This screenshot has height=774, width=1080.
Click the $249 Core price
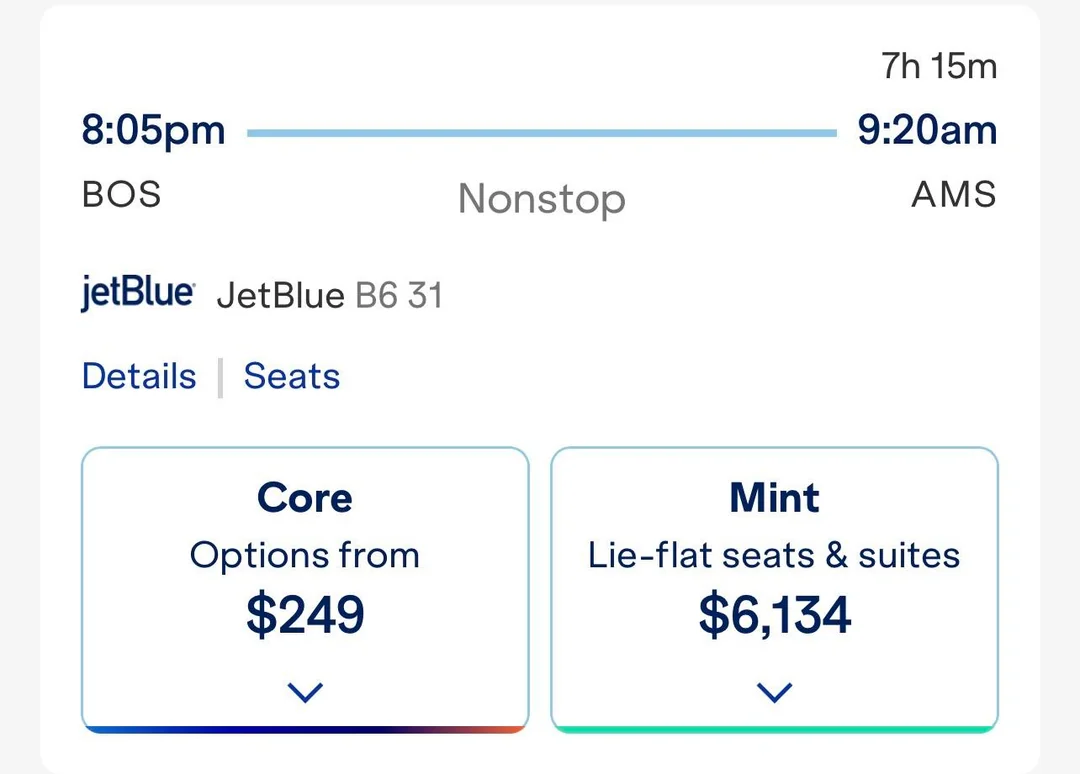coord(305,615)
